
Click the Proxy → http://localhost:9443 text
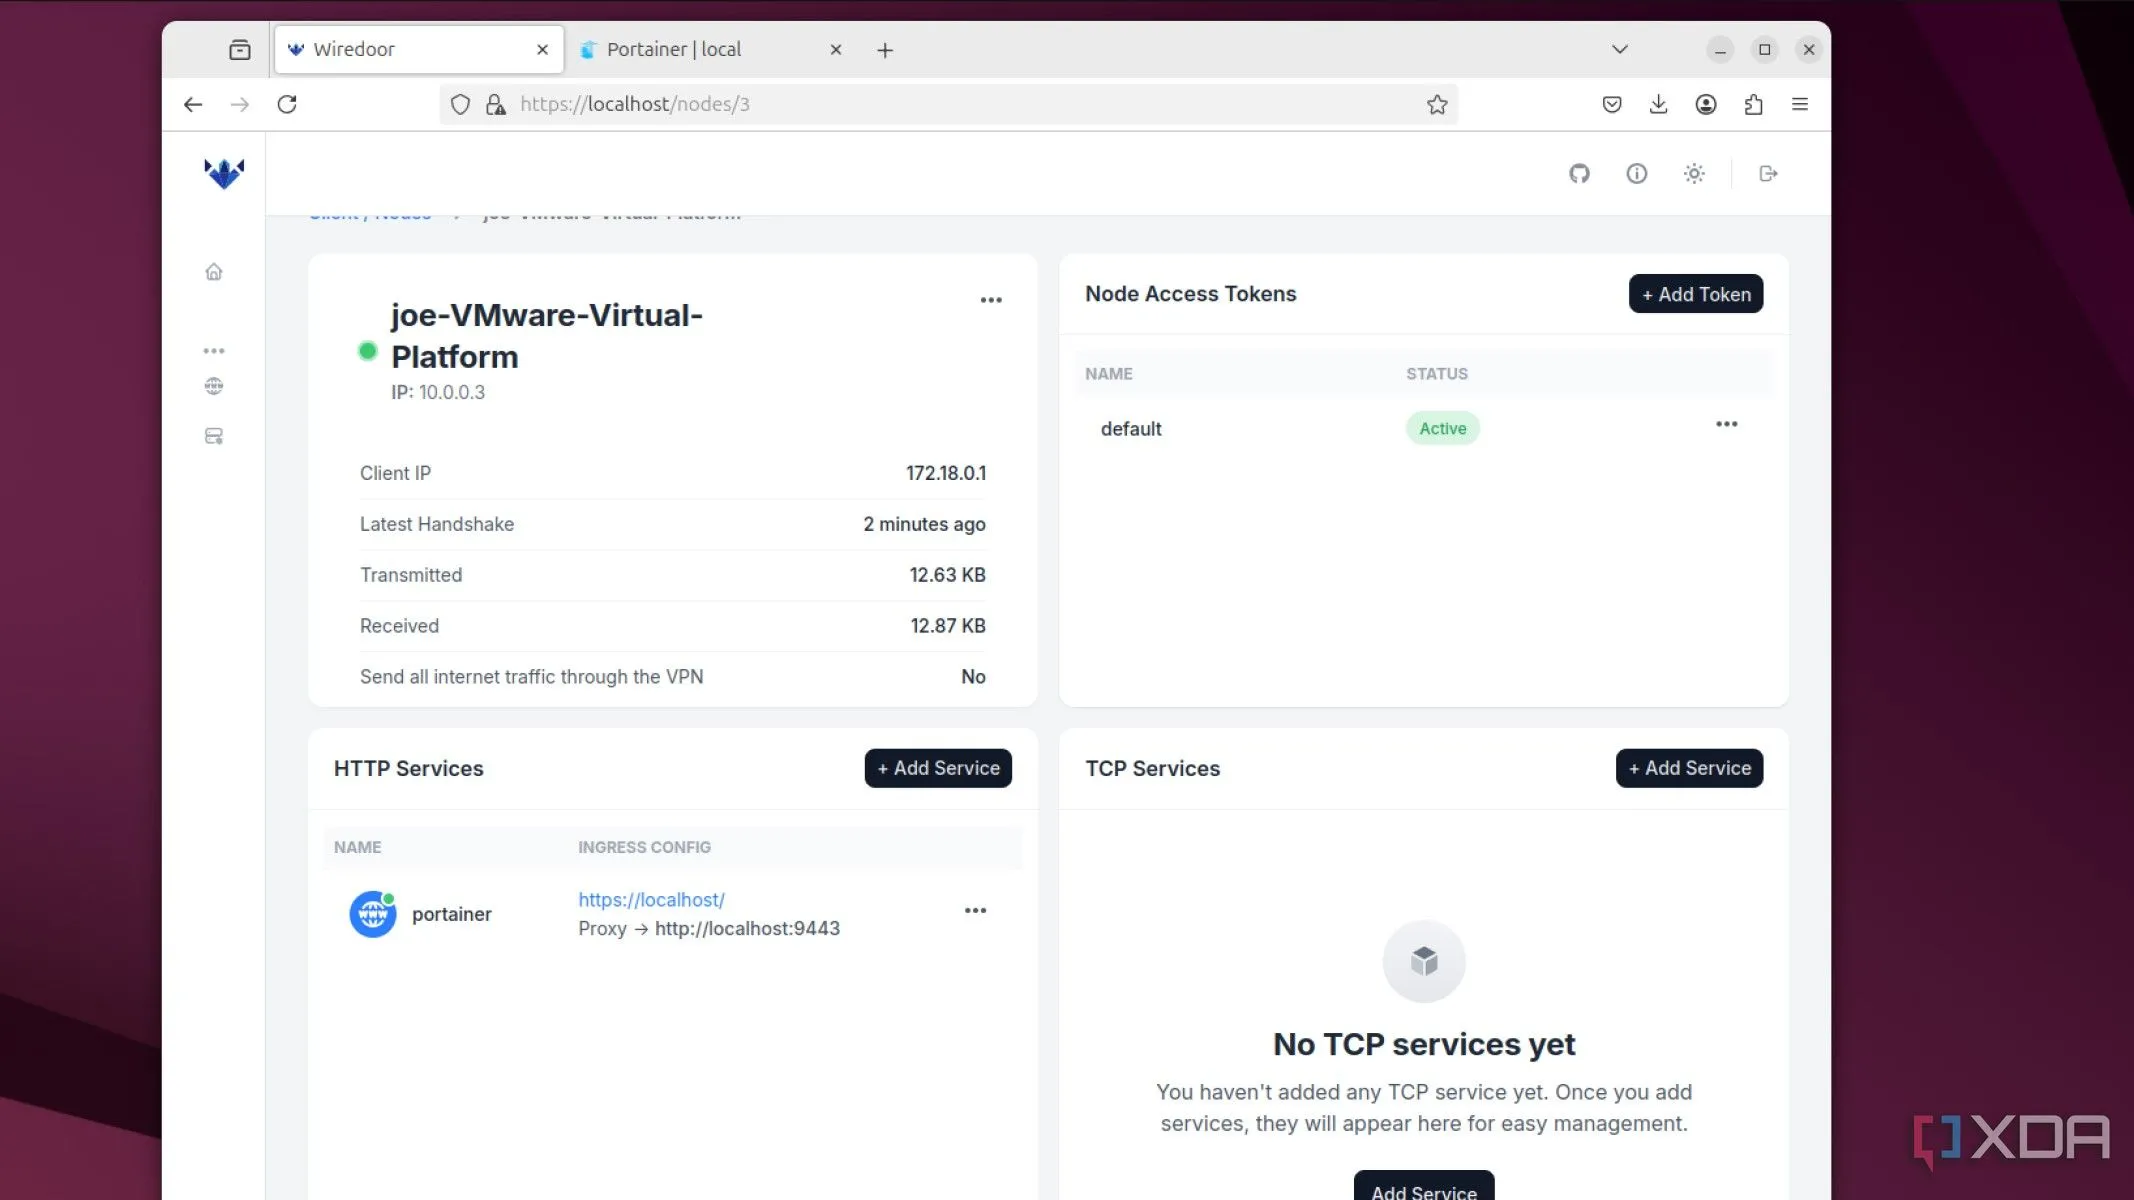pos(709,928)
